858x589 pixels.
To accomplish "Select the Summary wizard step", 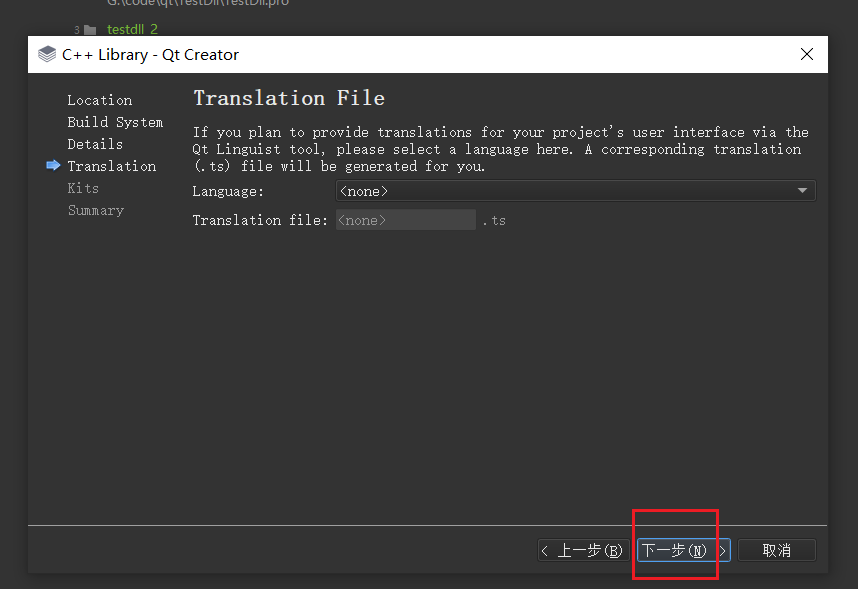I will (x=96, y=210).
